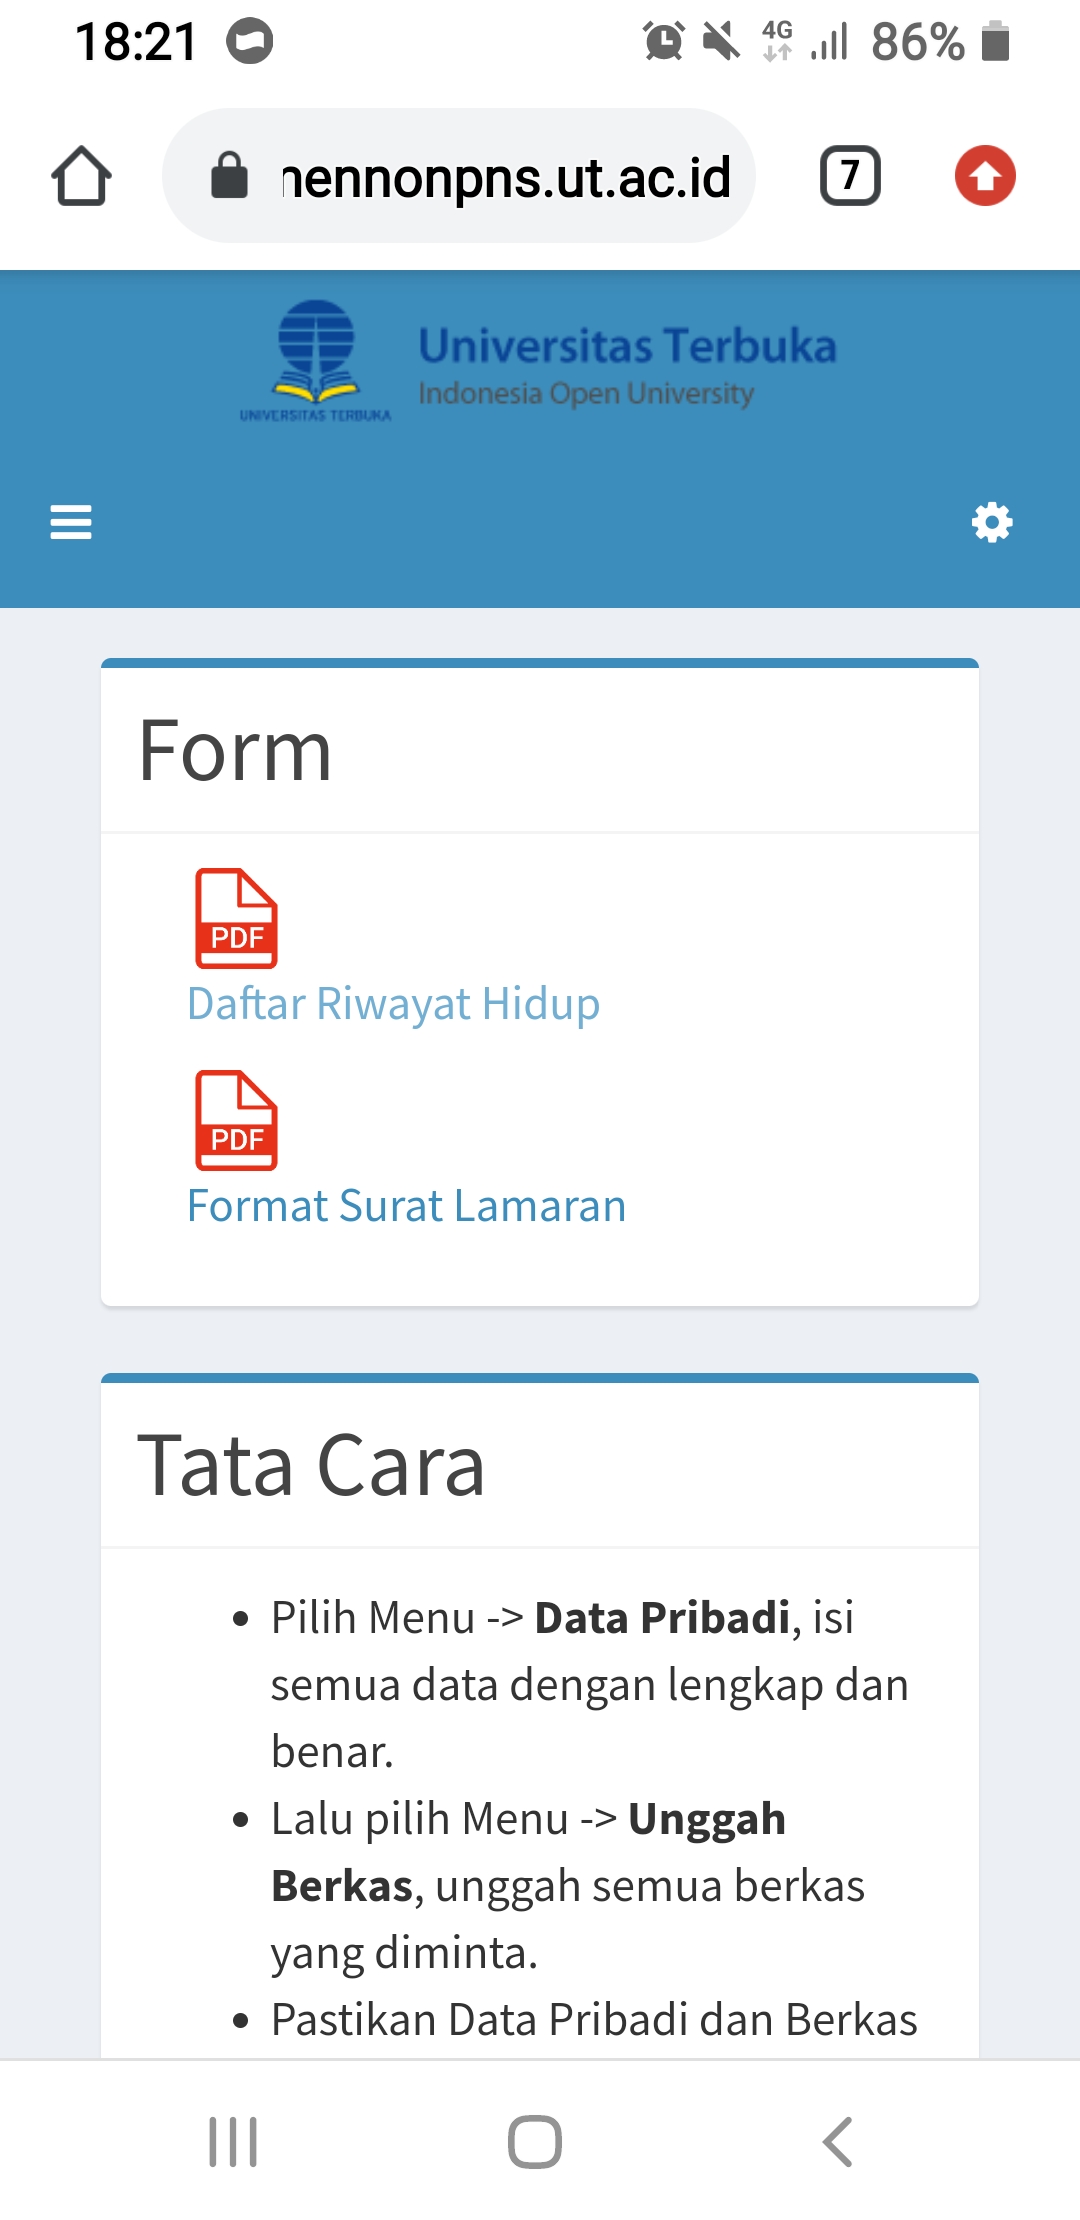Tap the browser home icon
This screenshot has height=2220, width=1080.
coord(81,176)
